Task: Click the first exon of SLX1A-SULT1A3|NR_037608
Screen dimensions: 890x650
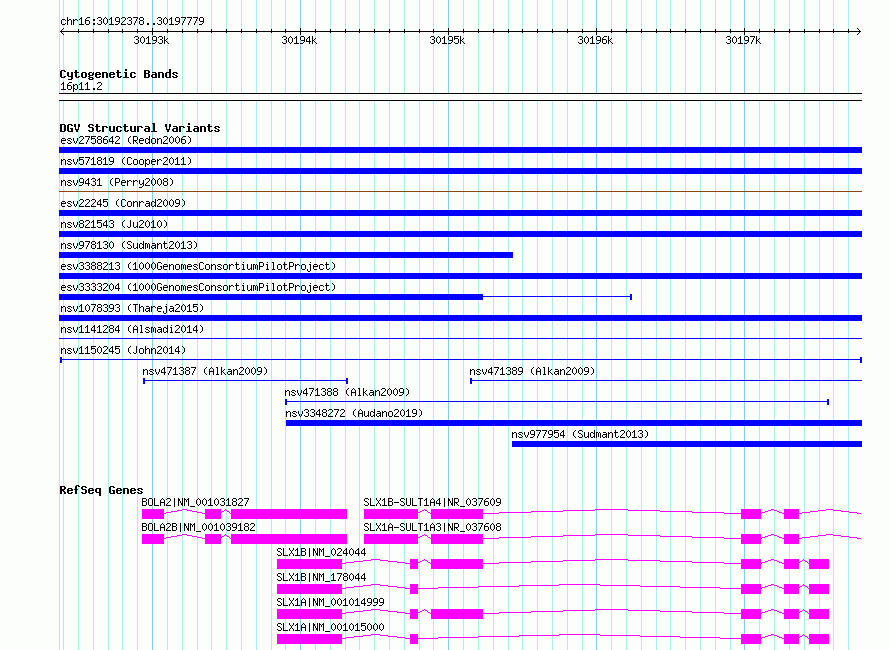Action: pos(391,539)
